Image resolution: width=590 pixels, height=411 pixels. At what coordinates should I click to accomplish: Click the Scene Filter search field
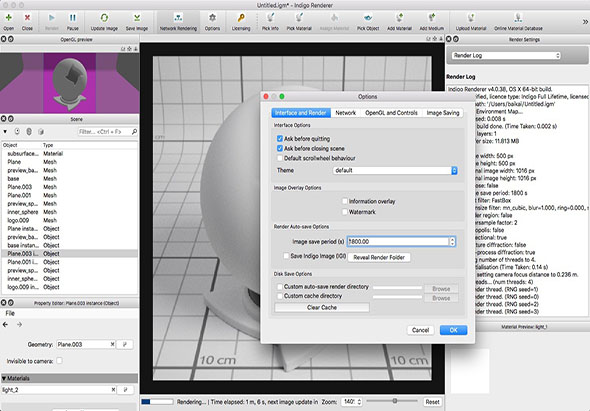[x=104, y=131]
